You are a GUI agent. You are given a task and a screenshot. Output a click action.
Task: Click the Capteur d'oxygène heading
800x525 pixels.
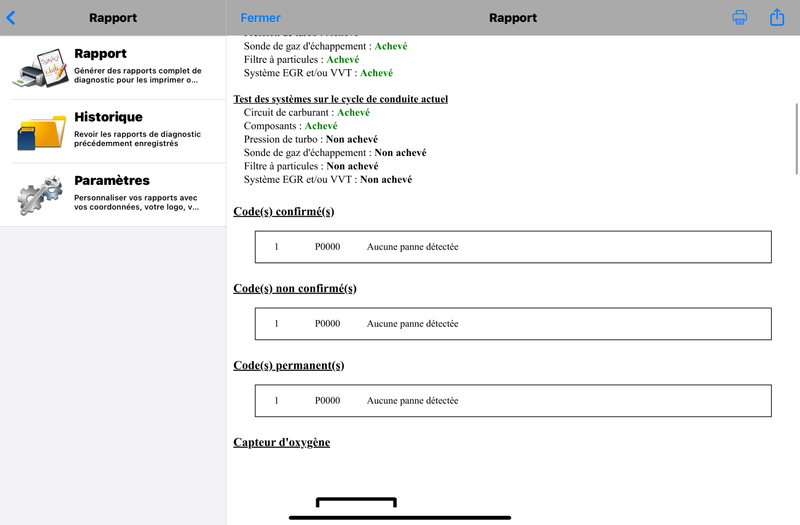click(x=281, y=442)
